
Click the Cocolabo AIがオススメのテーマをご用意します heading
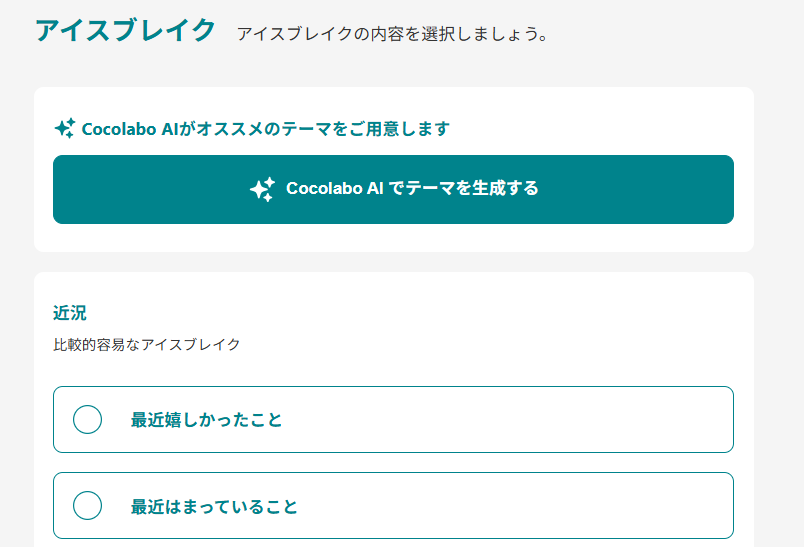(x=265, y=129)
